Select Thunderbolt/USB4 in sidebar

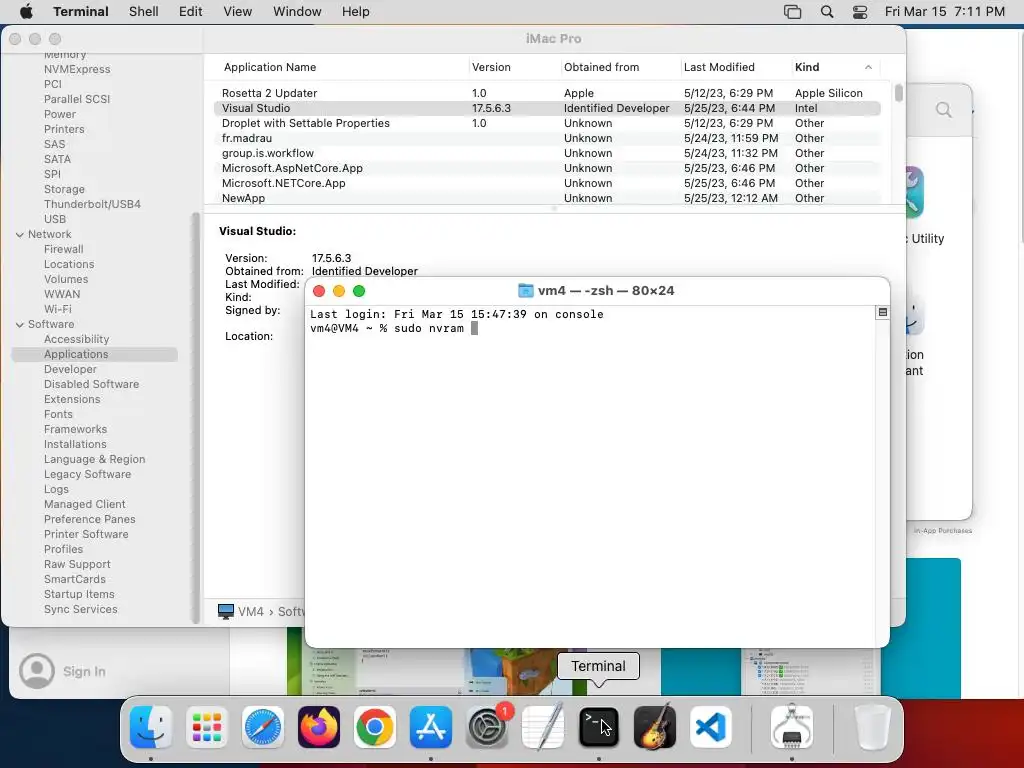tap(92, 204)
